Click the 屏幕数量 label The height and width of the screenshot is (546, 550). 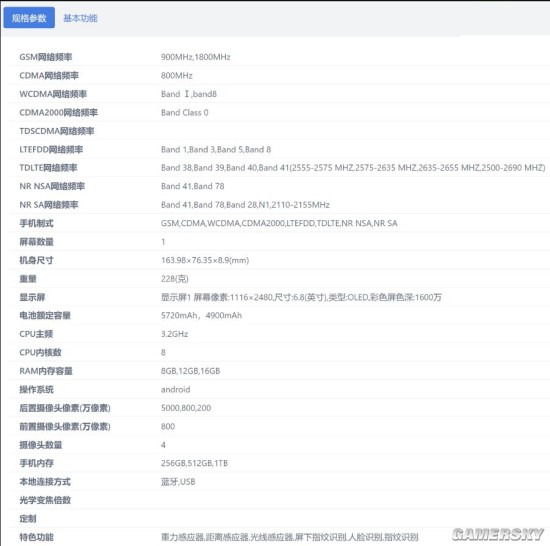coord(36,242)
